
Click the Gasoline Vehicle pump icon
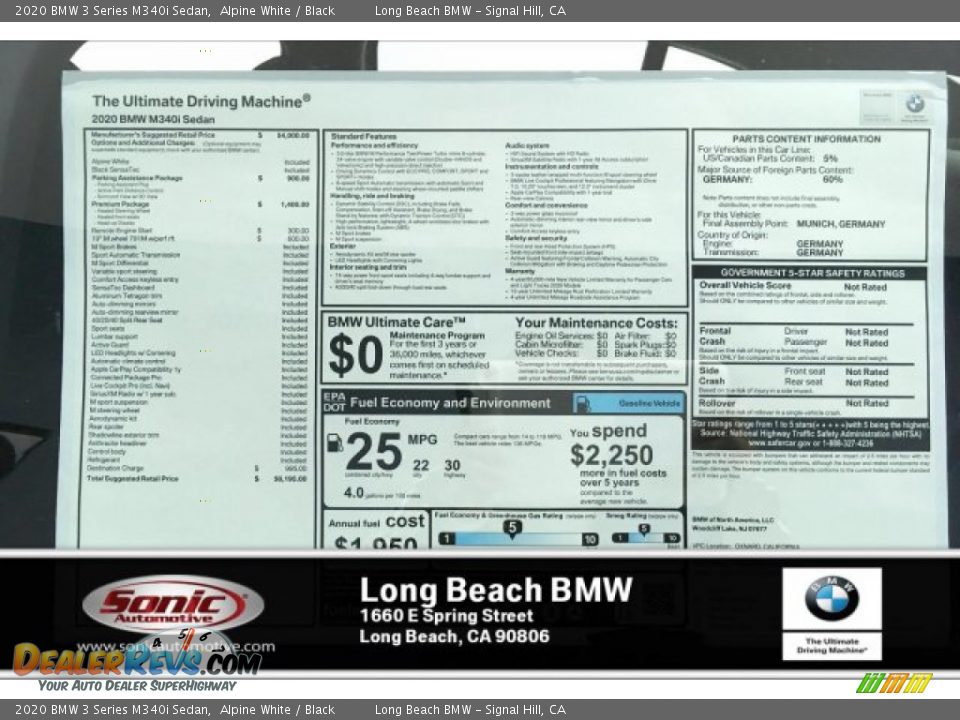[x=583, y=403]
